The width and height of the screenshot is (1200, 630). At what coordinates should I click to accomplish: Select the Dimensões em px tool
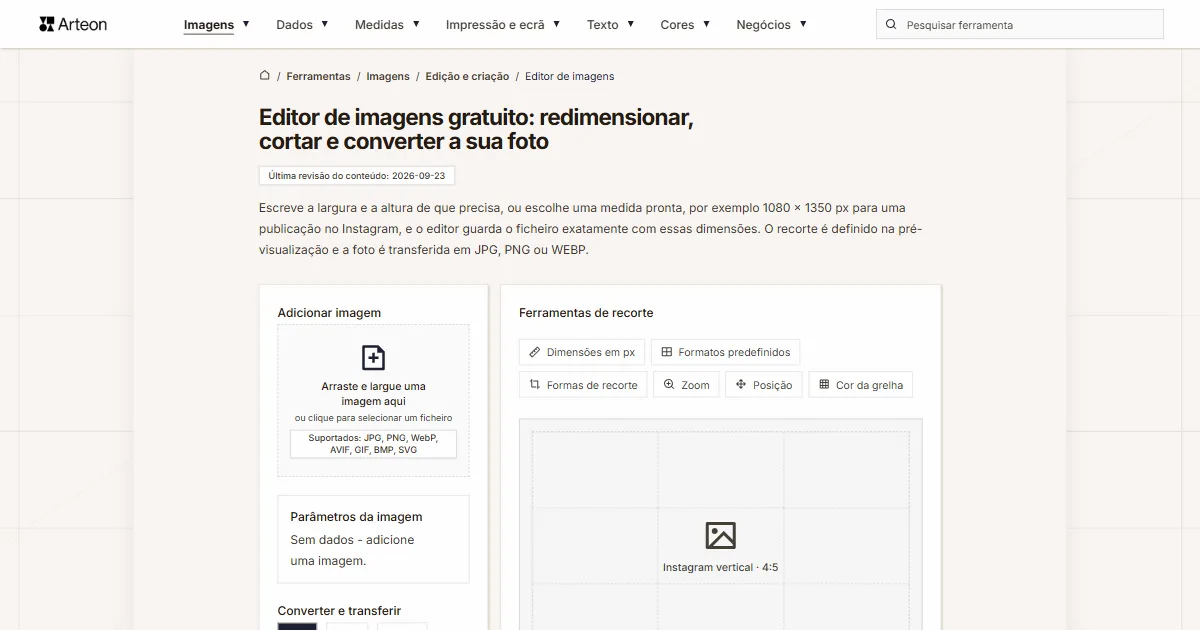(x=582, y=352)
